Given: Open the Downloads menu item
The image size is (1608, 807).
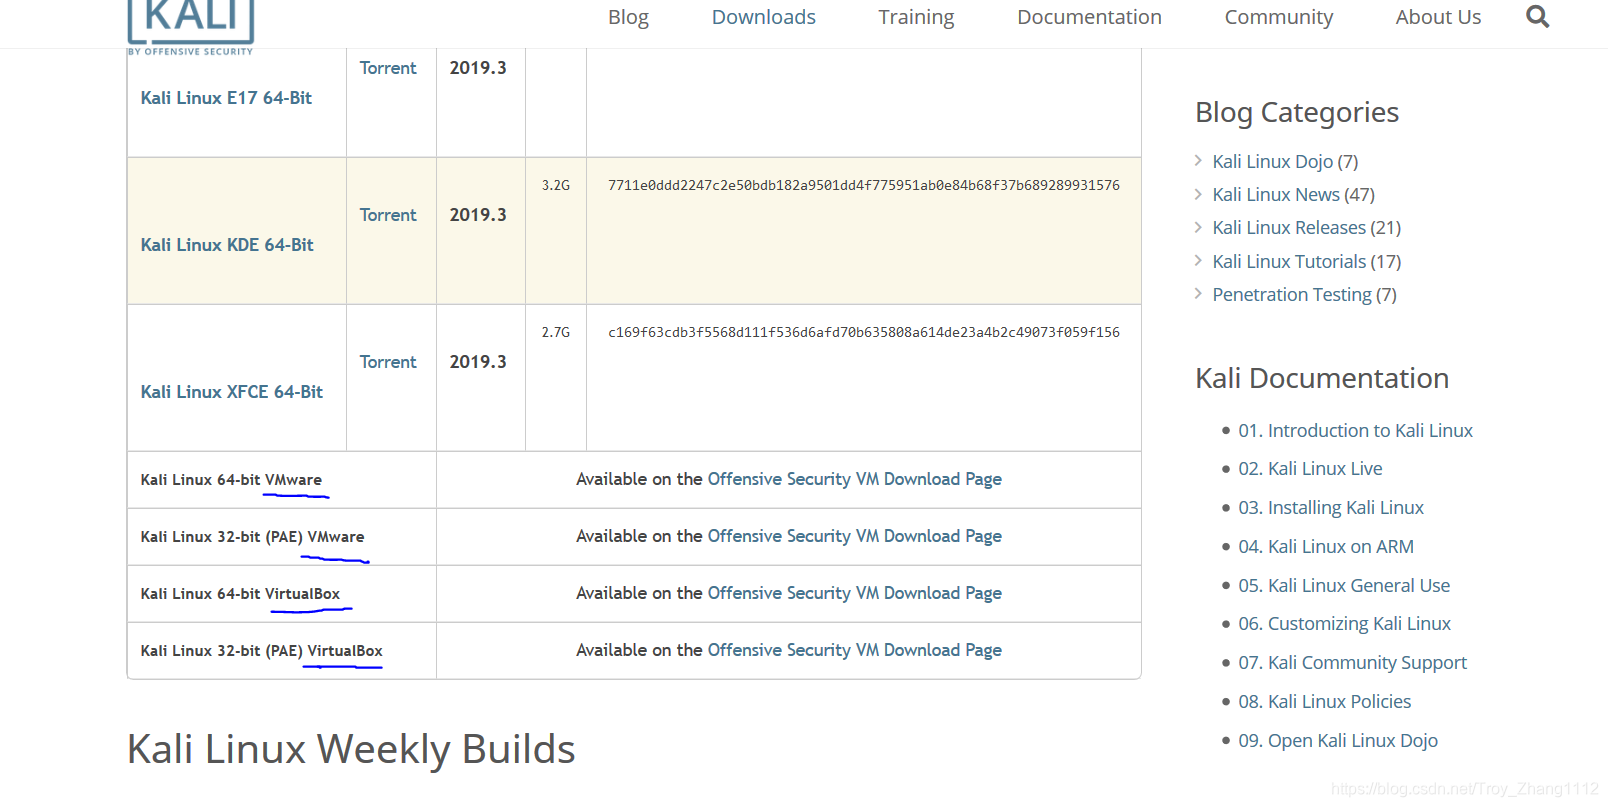Looking at the screenshot, I should pyautogui.click(x=763, y=17).
